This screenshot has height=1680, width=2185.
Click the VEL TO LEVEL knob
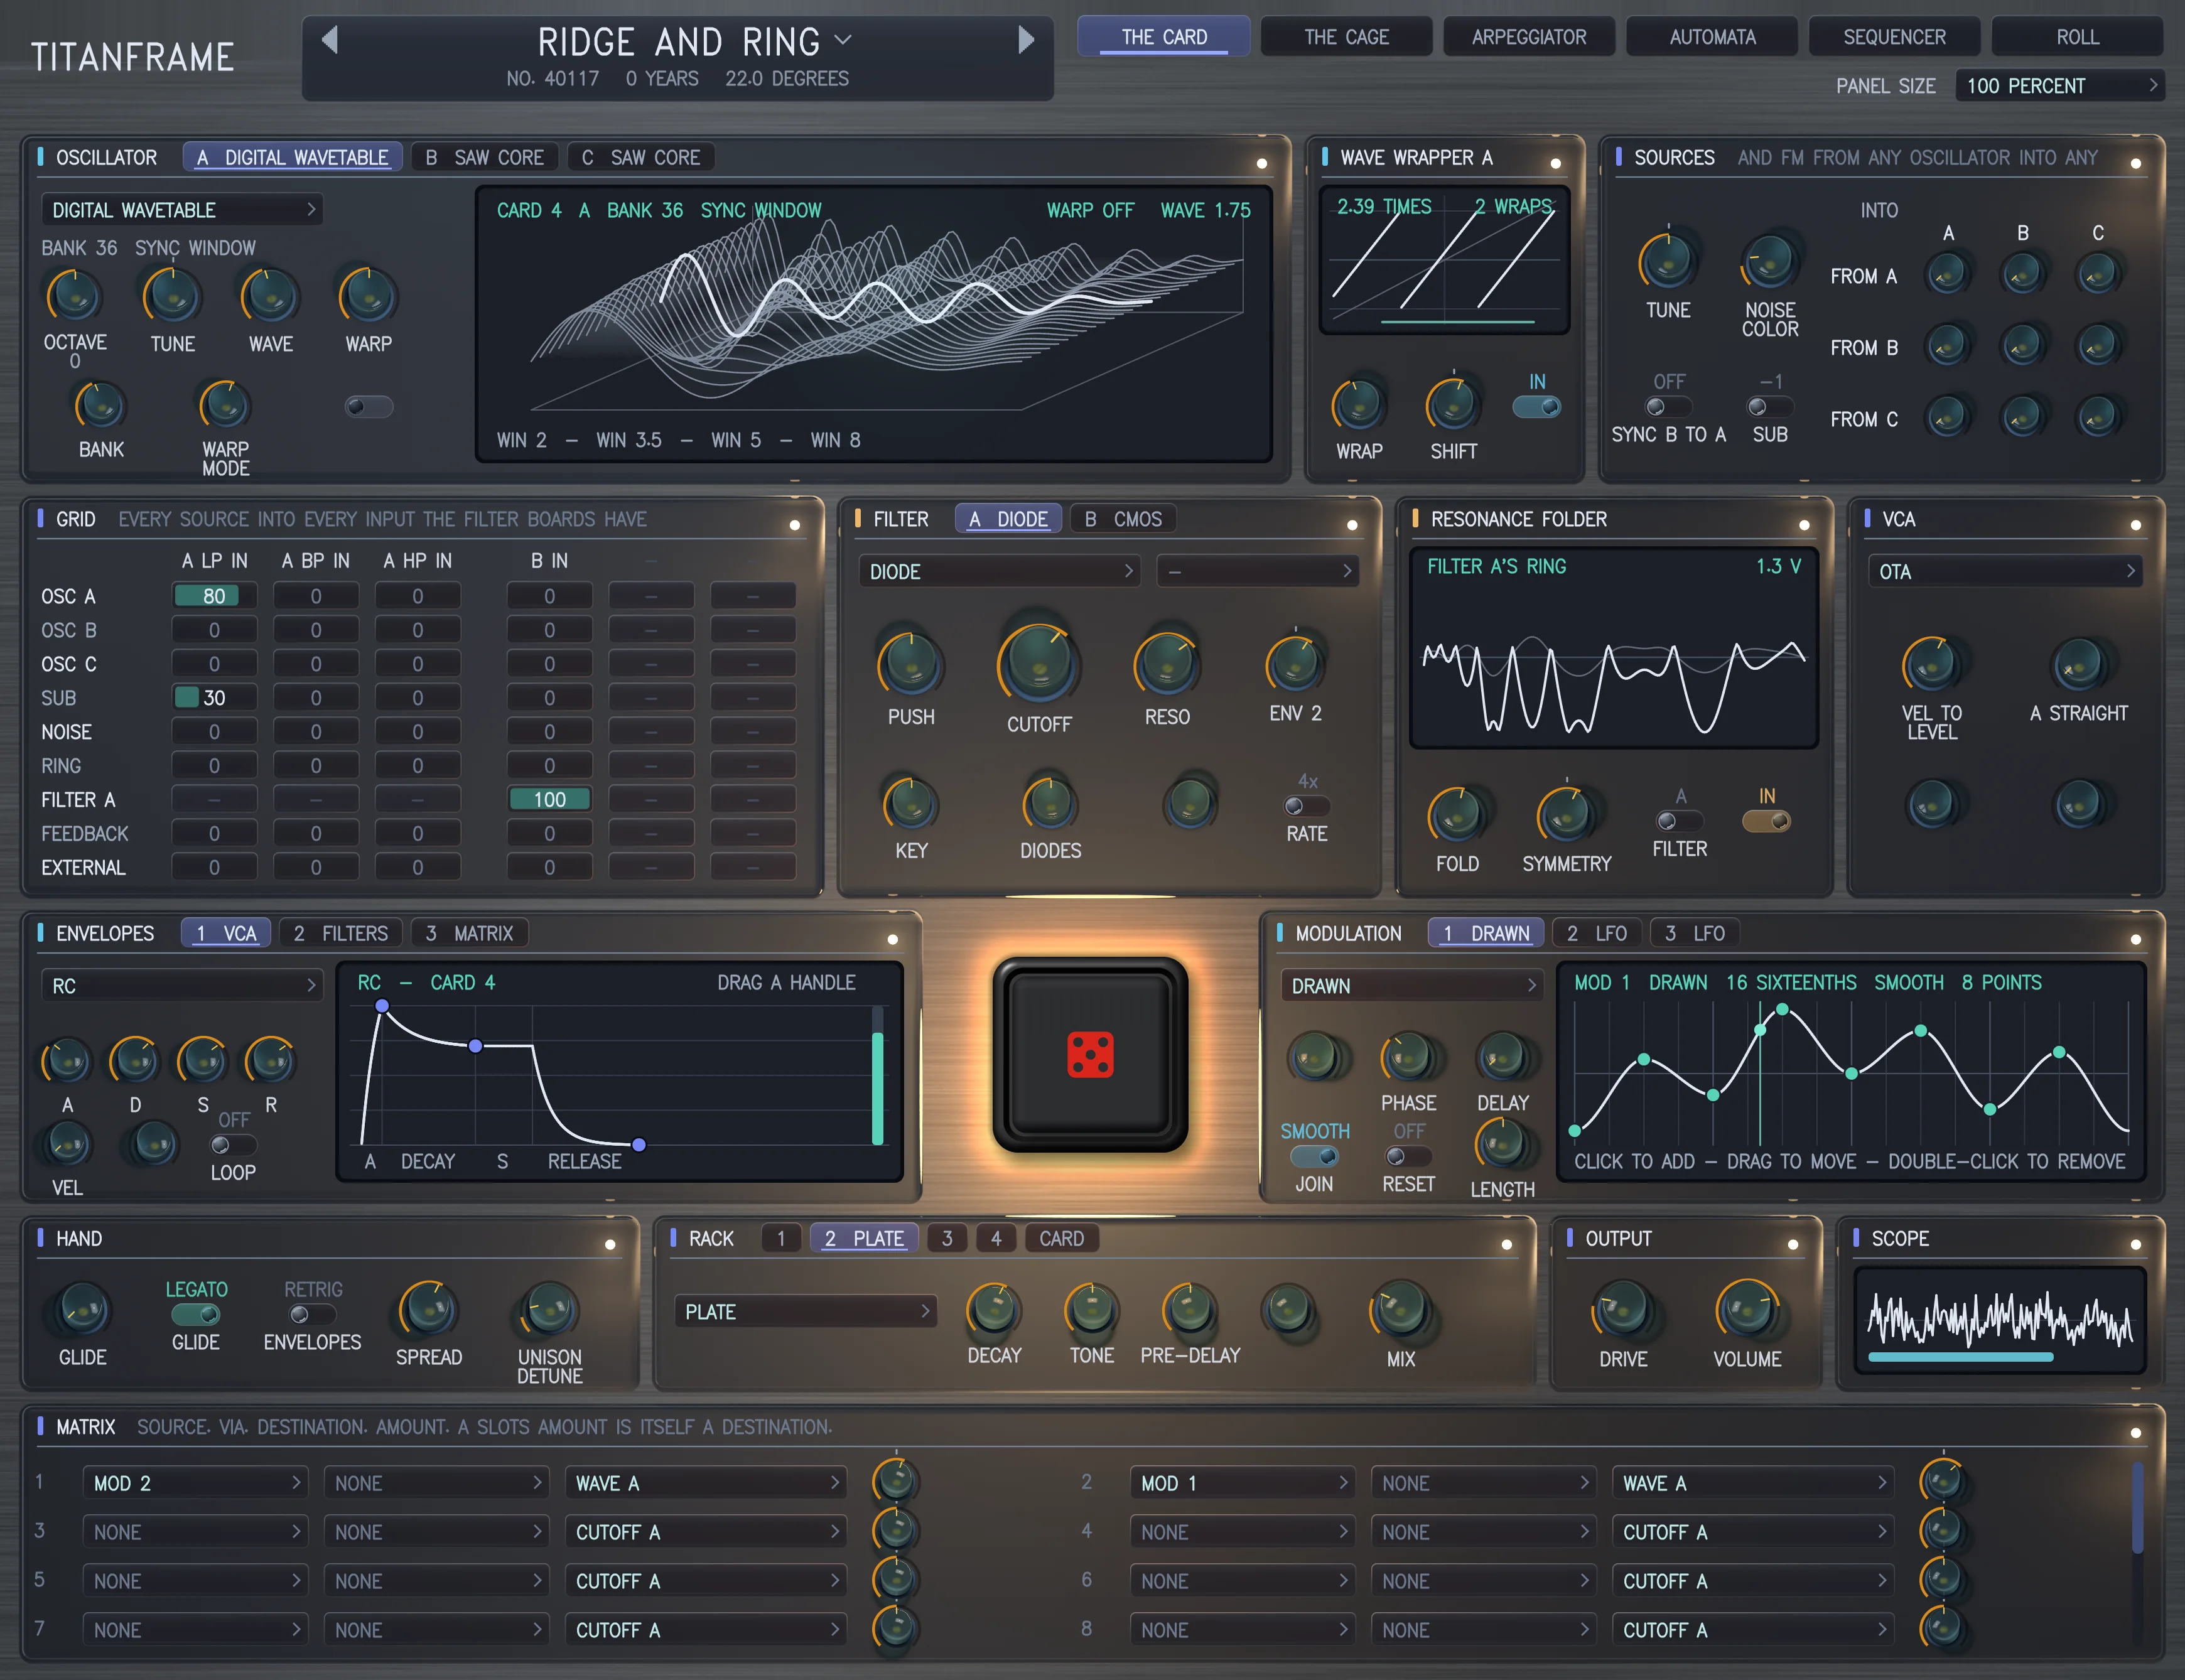coord(1931,664)
